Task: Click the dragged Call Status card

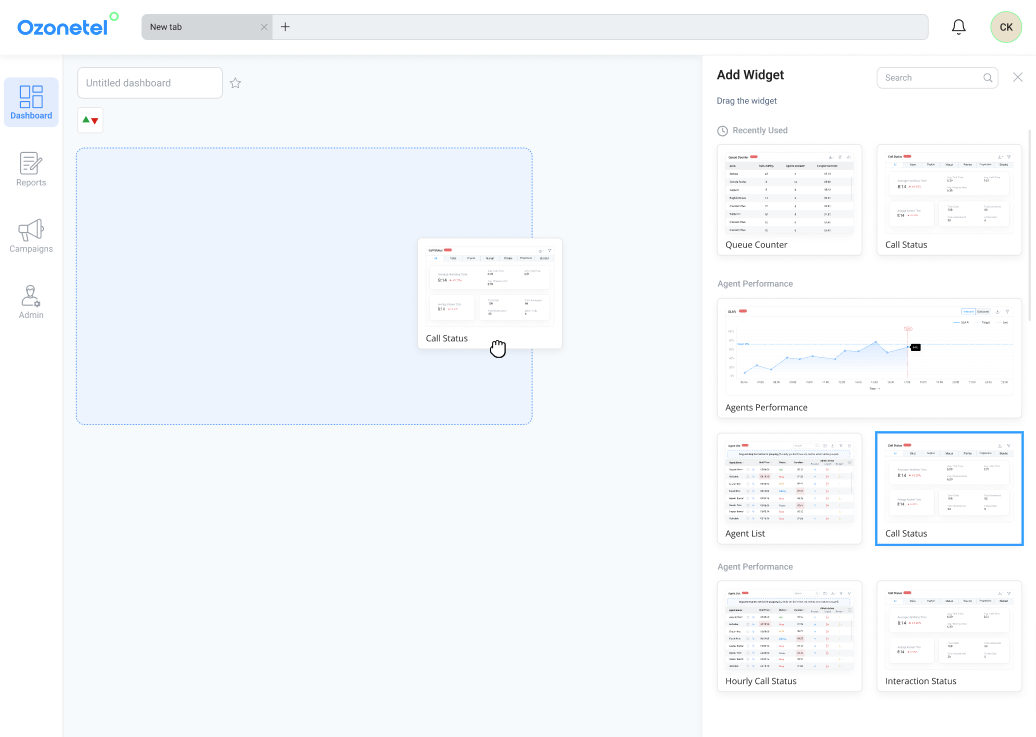Action: click(x=490, y=293)
